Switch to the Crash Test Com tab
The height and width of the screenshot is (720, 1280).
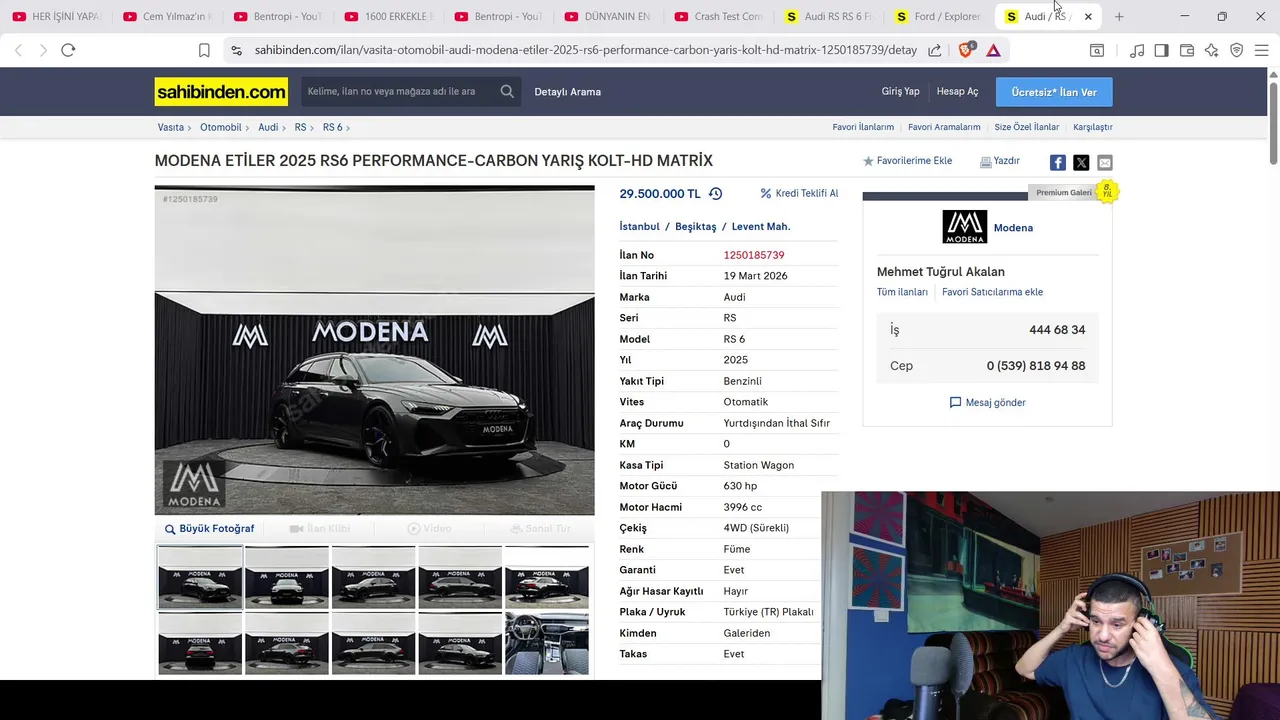[x=718, y=16]
